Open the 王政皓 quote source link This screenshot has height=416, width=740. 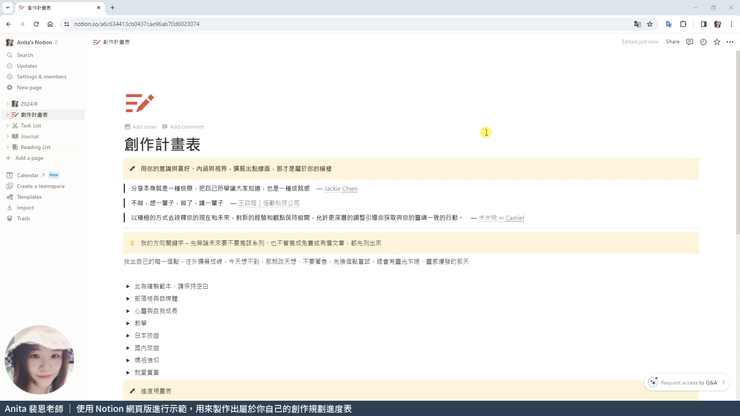(269, 203)
